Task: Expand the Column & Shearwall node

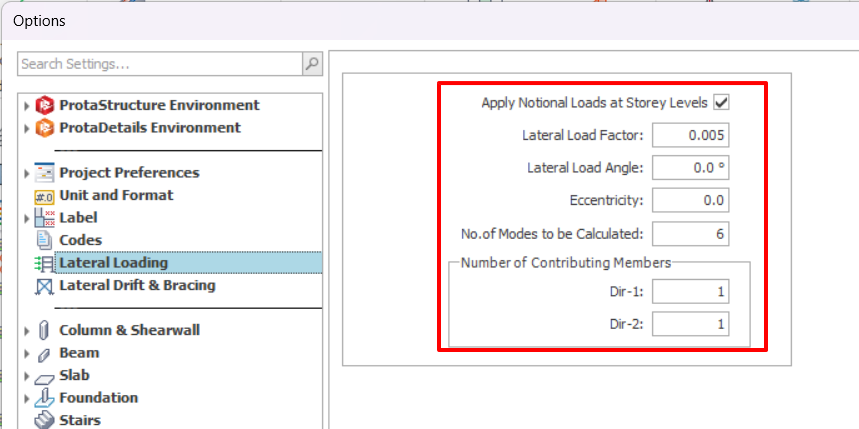Action: click(x=26, y=331)
